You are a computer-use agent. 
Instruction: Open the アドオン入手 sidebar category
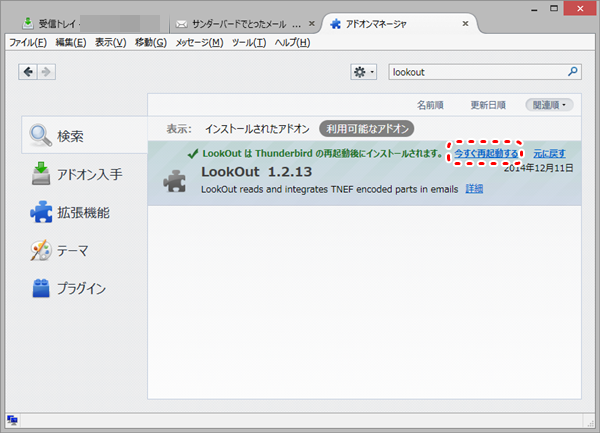85,174
